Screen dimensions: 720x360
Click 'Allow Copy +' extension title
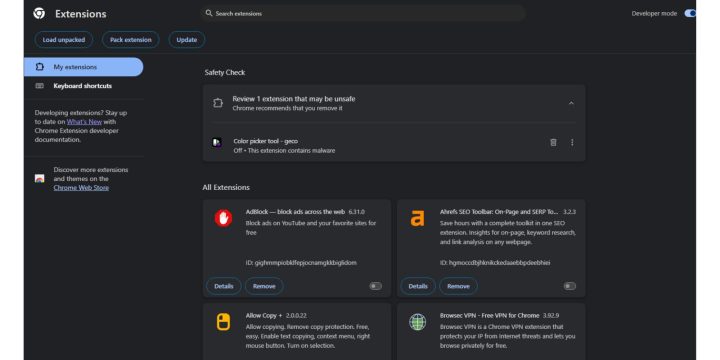click(x=264, y=315)
